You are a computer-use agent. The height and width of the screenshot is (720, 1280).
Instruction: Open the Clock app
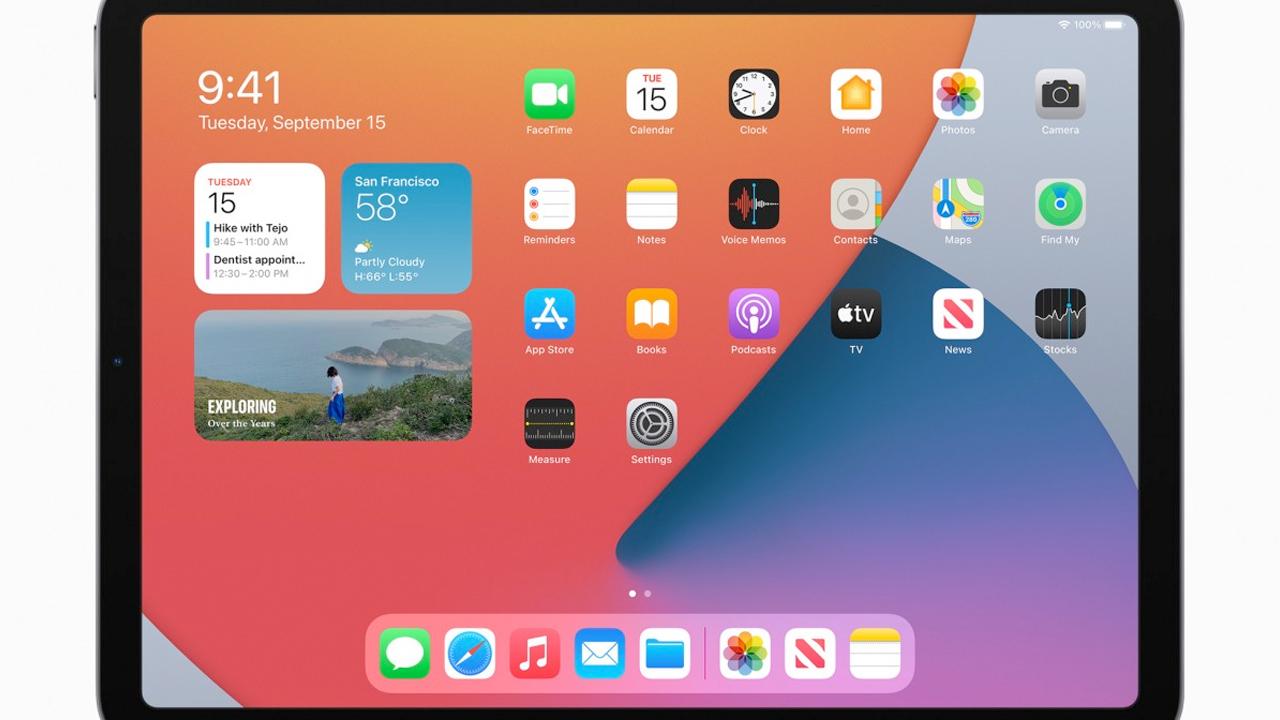pos(753,94)
